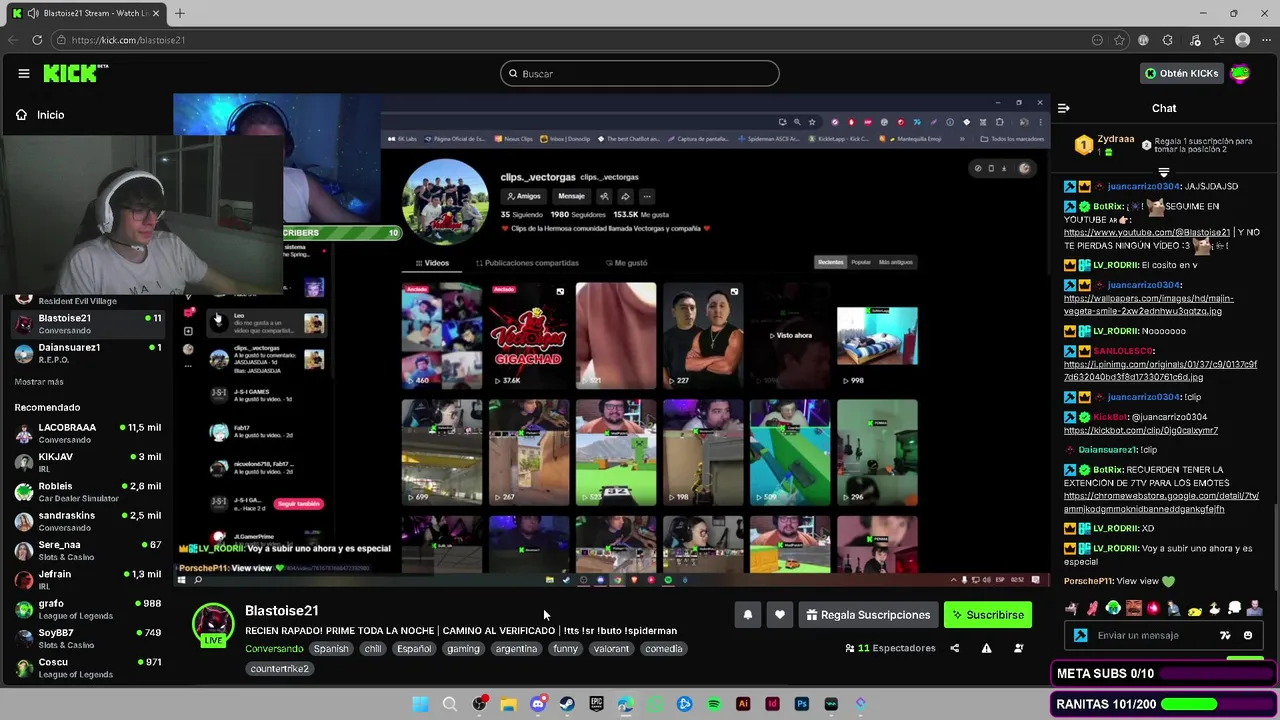Screen dimensions: 1280x720
Task: Click the KICK logo
Action: point(75,73)
